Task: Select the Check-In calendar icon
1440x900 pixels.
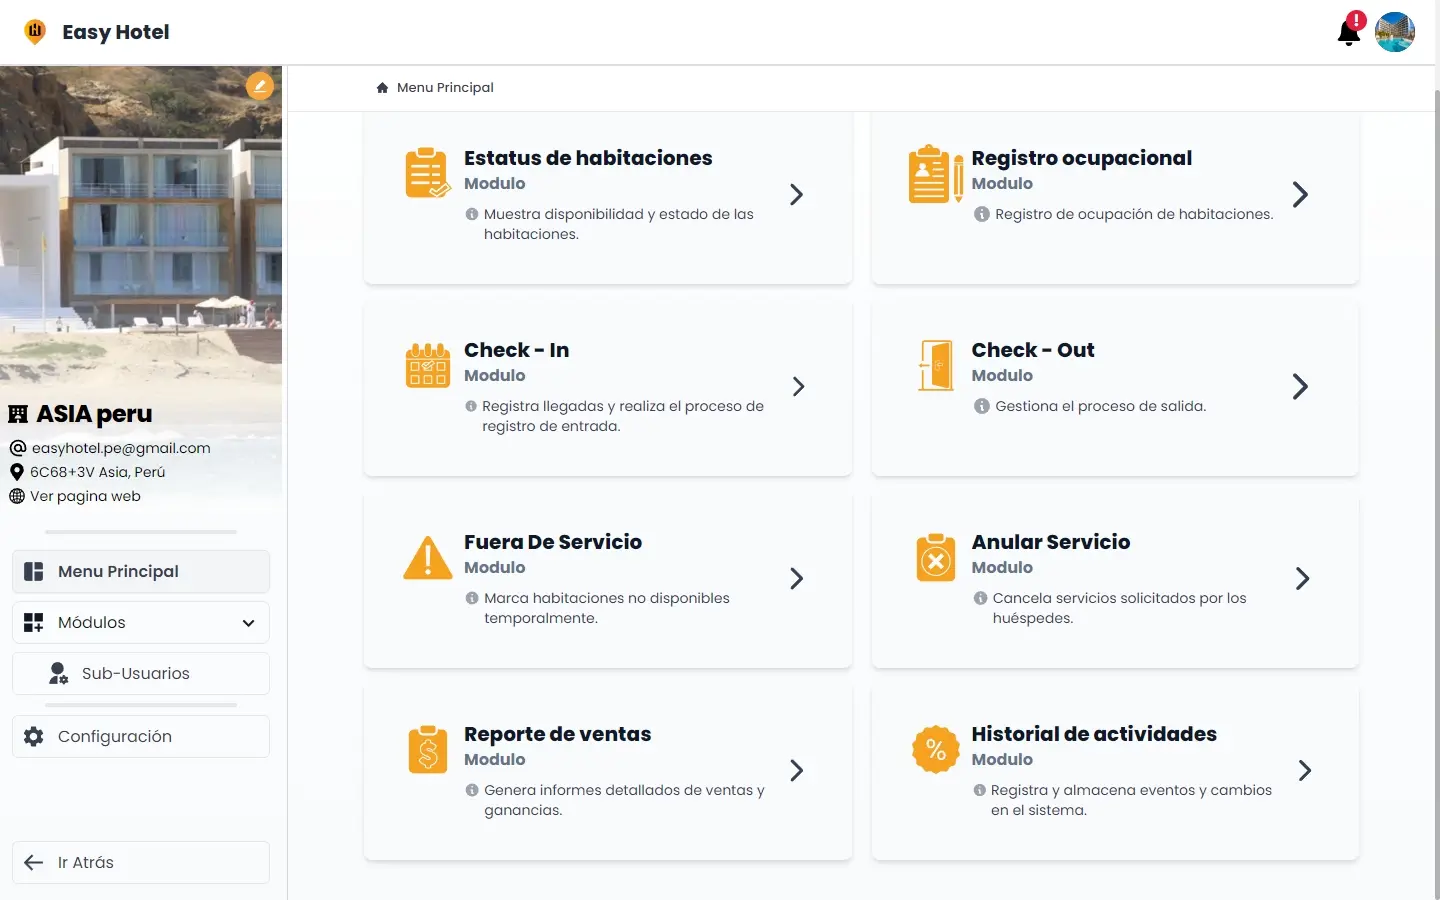Action: pyautogui.click(x=427, y=365)
